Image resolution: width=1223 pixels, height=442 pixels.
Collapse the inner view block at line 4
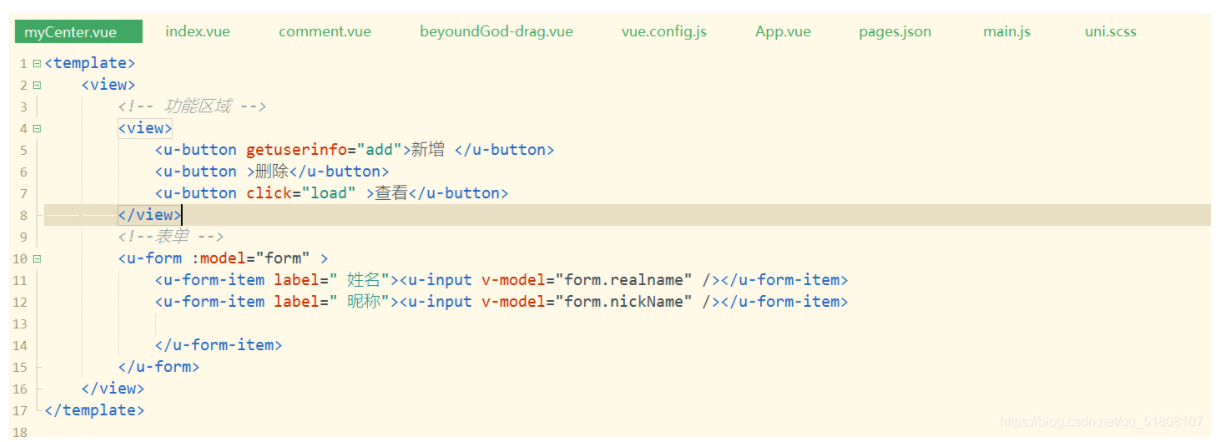[x=37, y=129]
